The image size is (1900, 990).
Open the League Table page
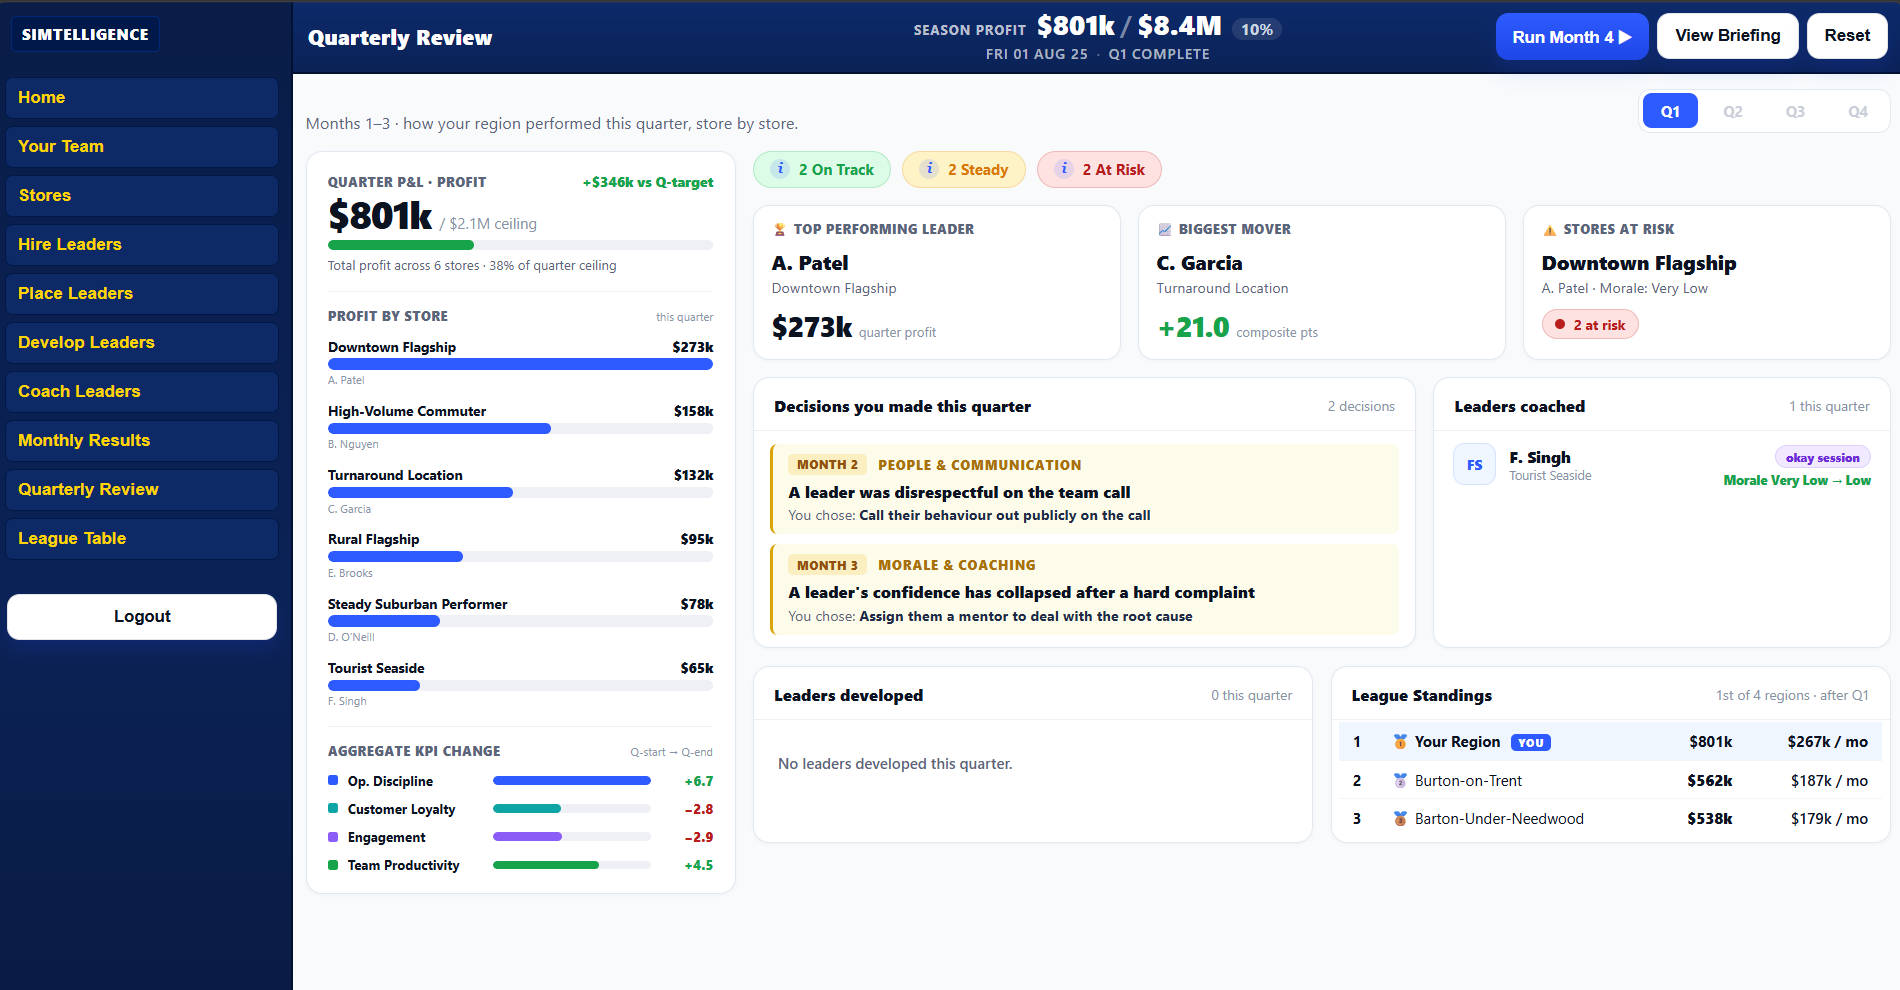point(142,539)
